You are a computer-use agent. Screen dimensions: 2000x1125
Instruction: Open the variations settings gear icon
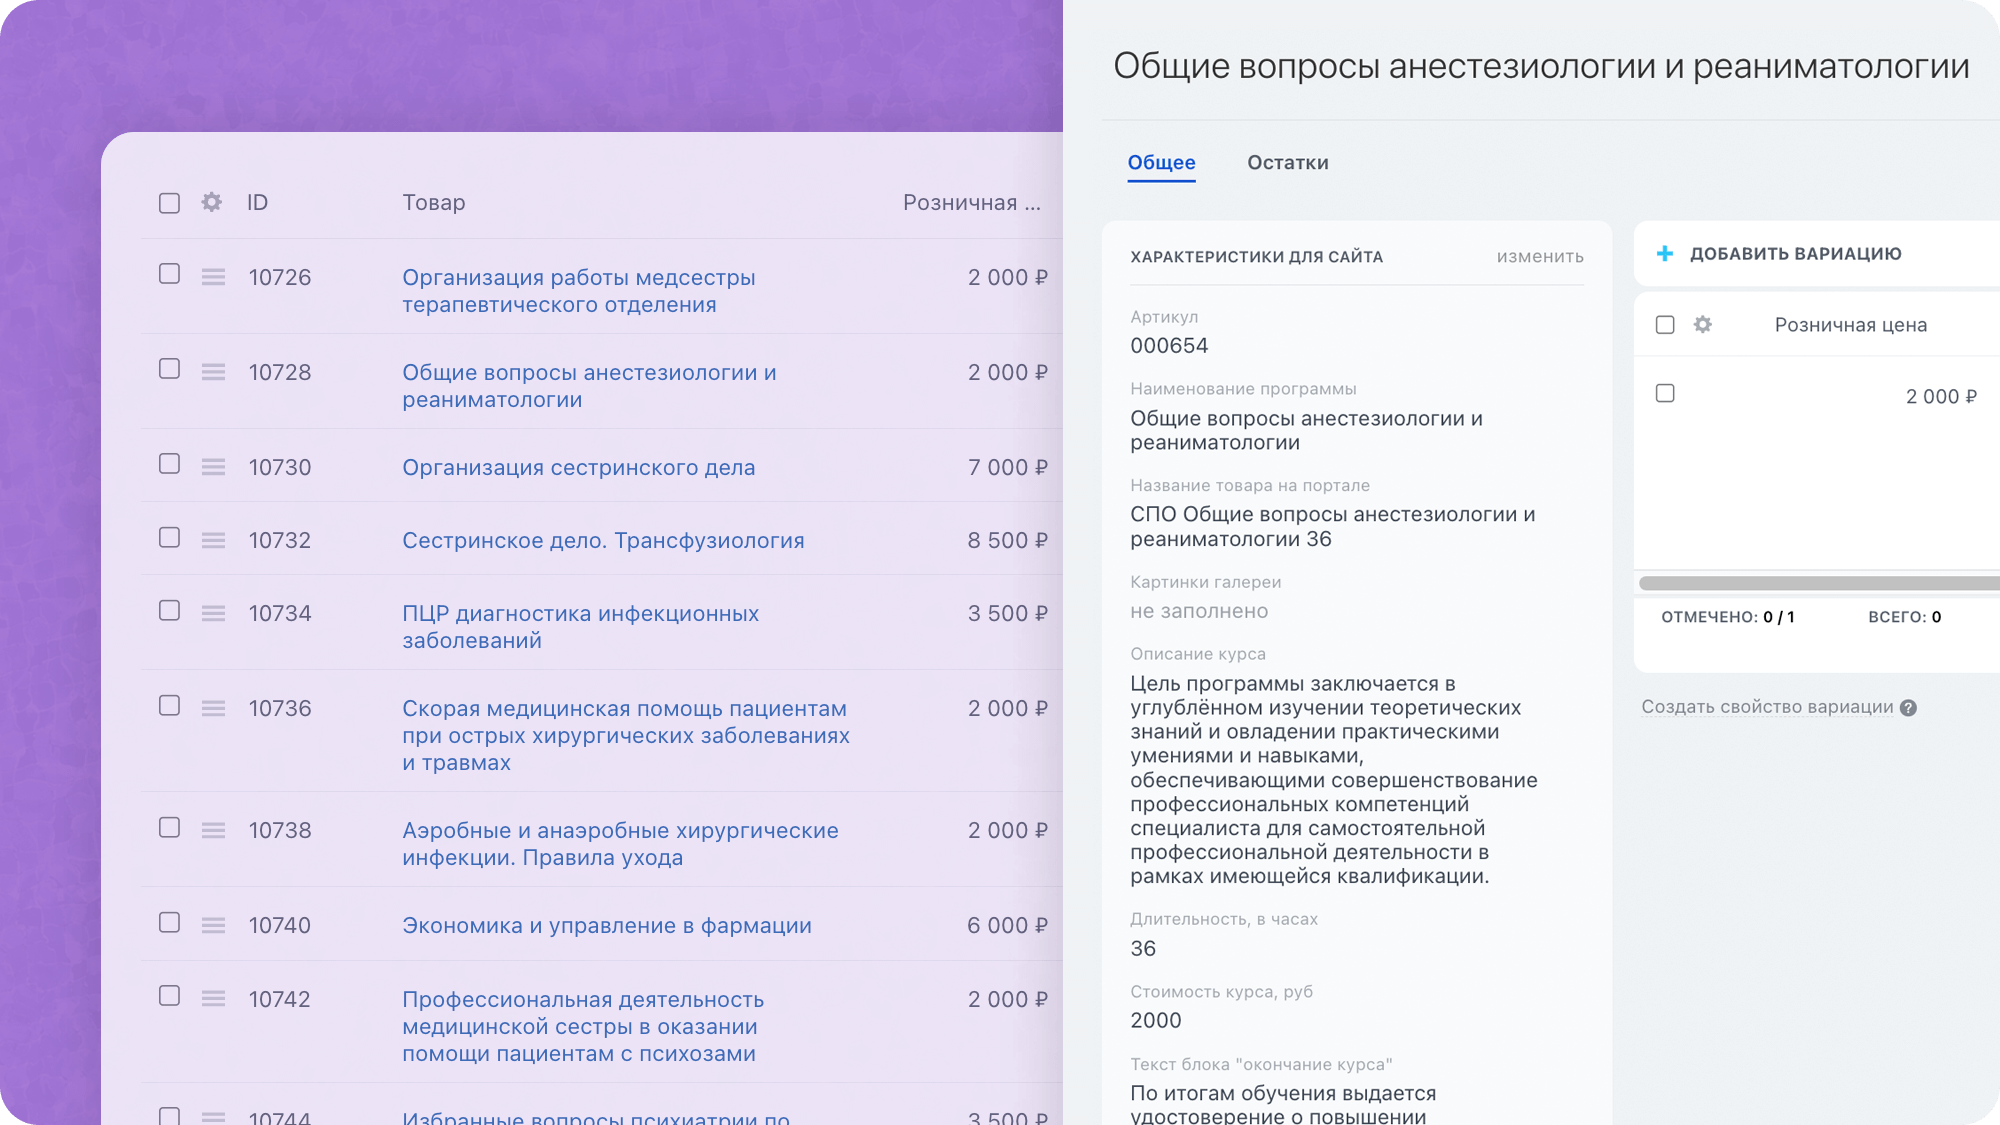coord(1700,325)
